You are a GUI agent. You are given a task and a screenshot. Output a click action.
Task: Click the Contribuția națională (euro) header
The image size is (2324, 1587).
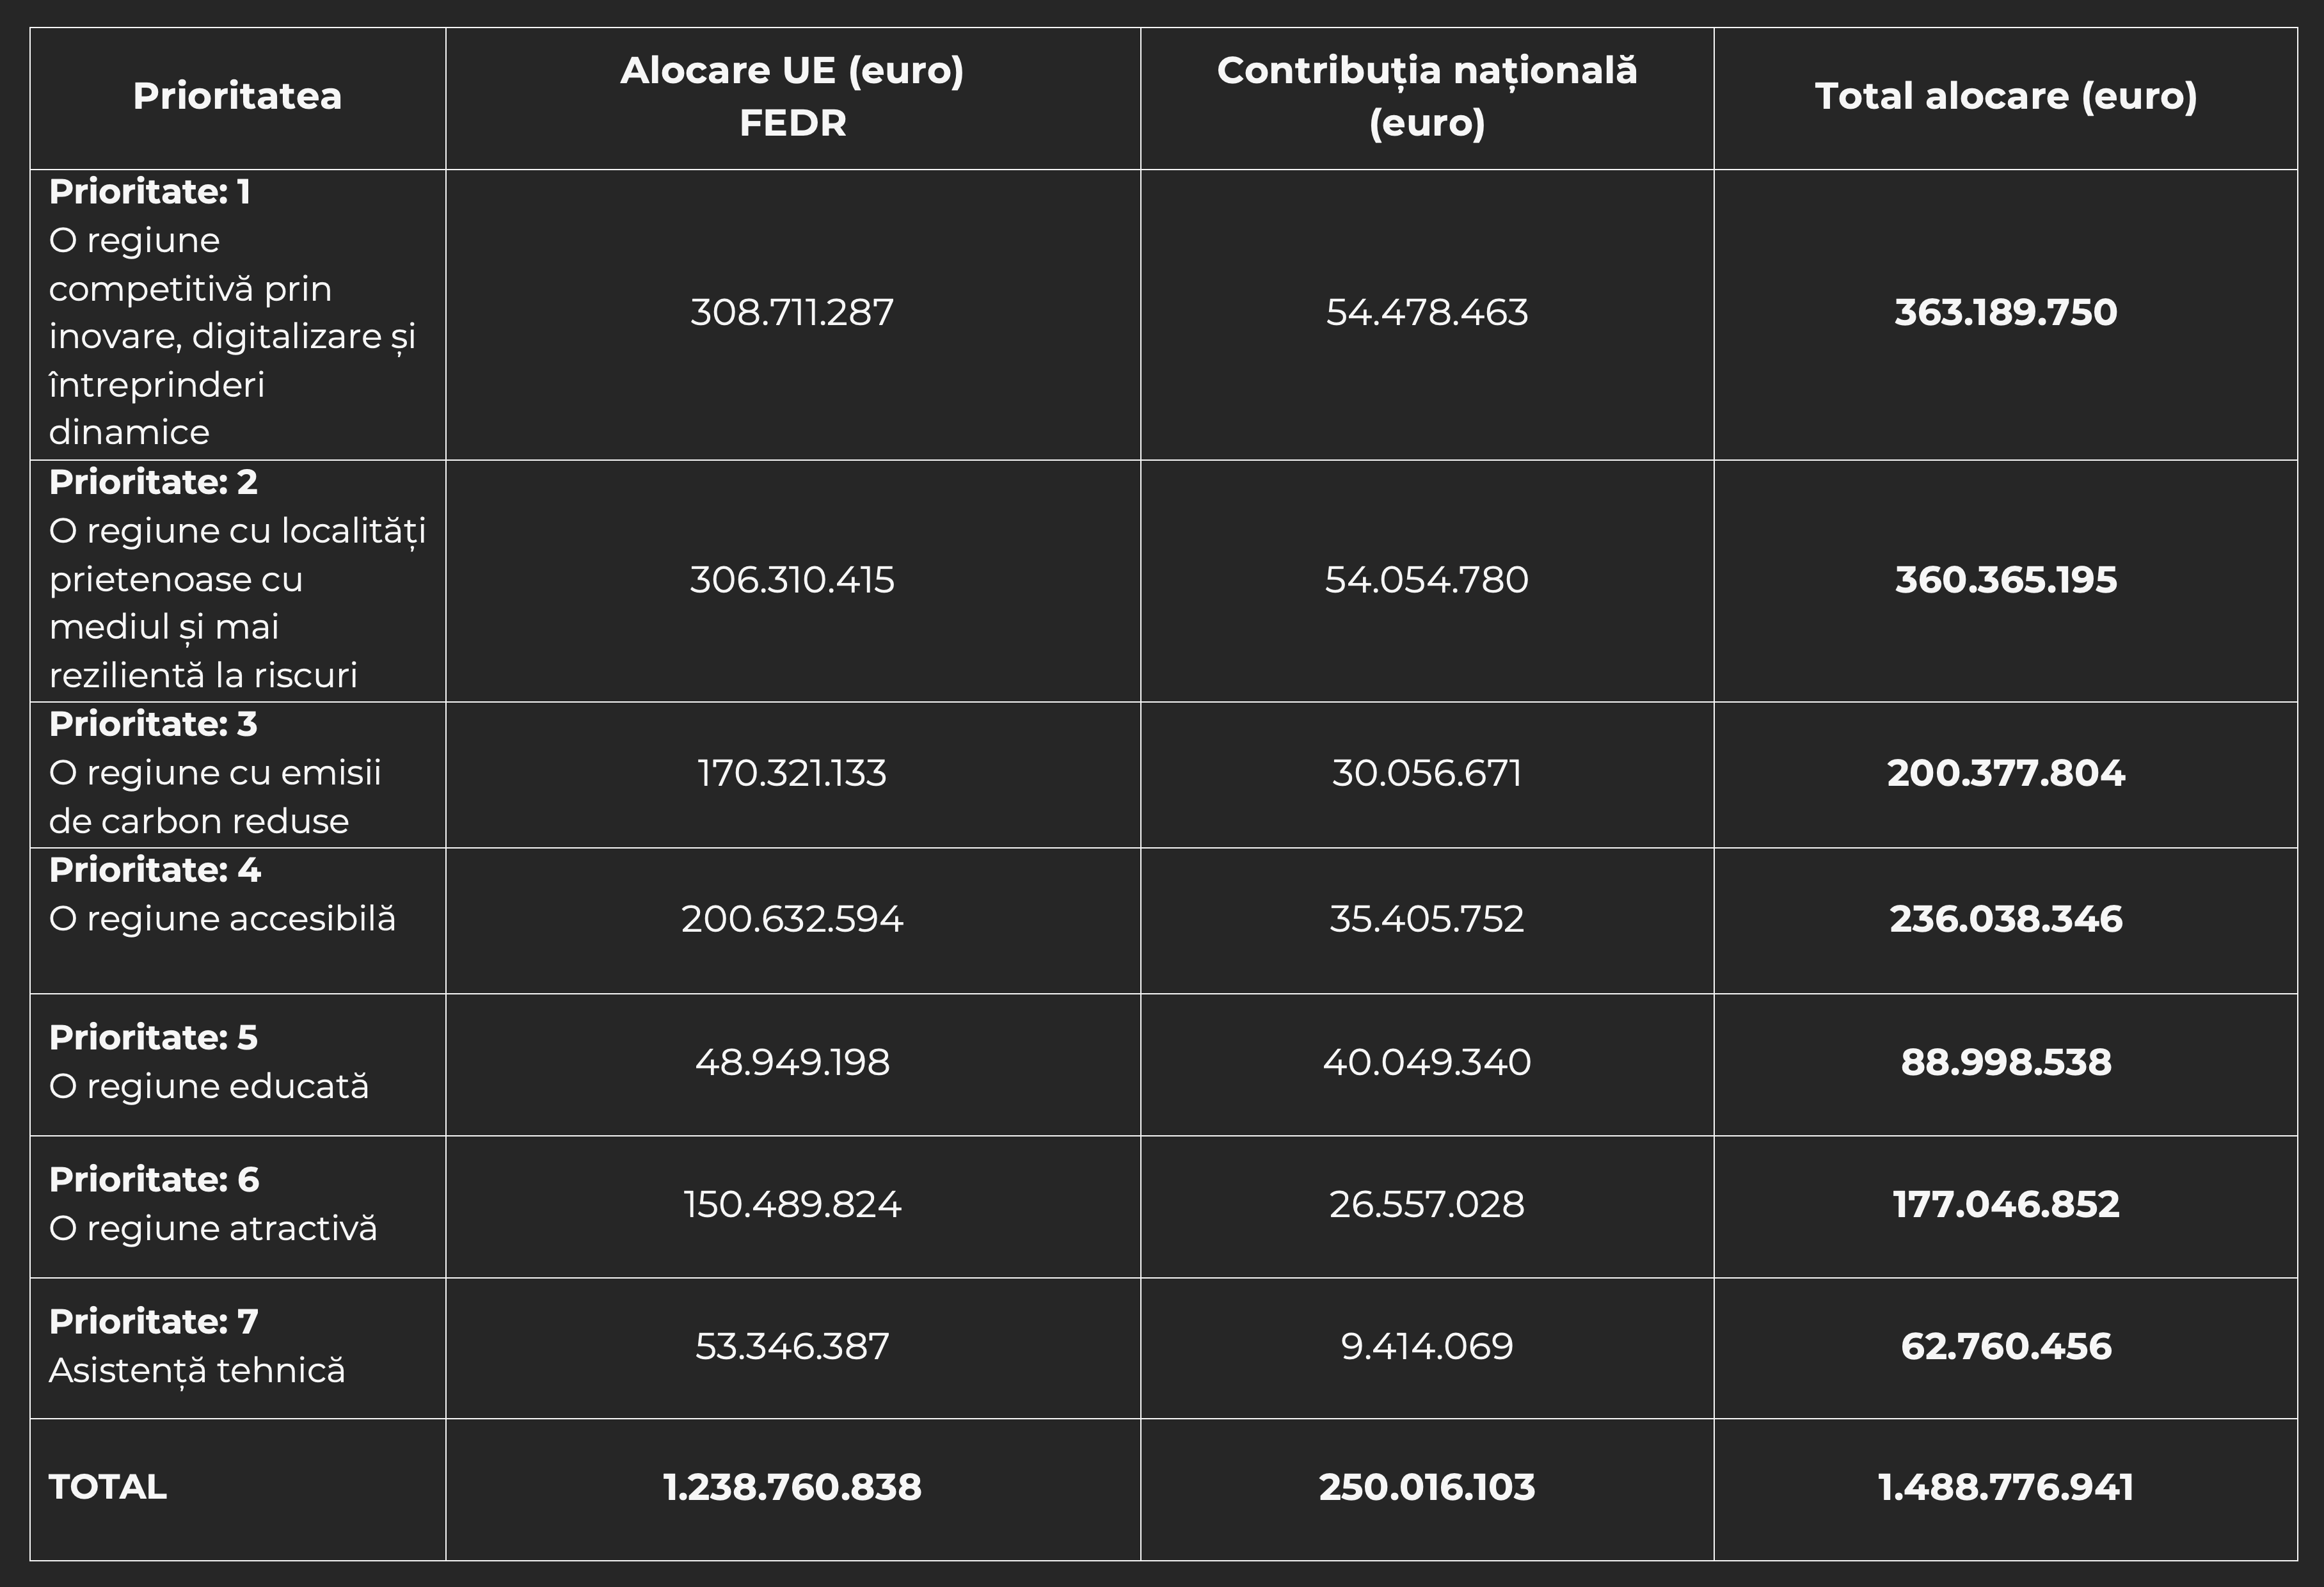(x=1426, y=97)
